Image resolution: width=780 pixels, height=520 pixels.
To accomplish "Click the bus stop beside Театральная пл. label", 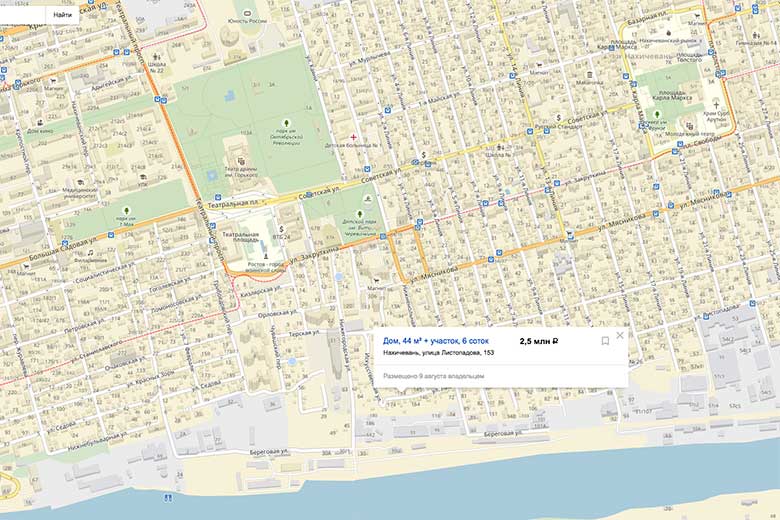I will click(x=217, y=197).
